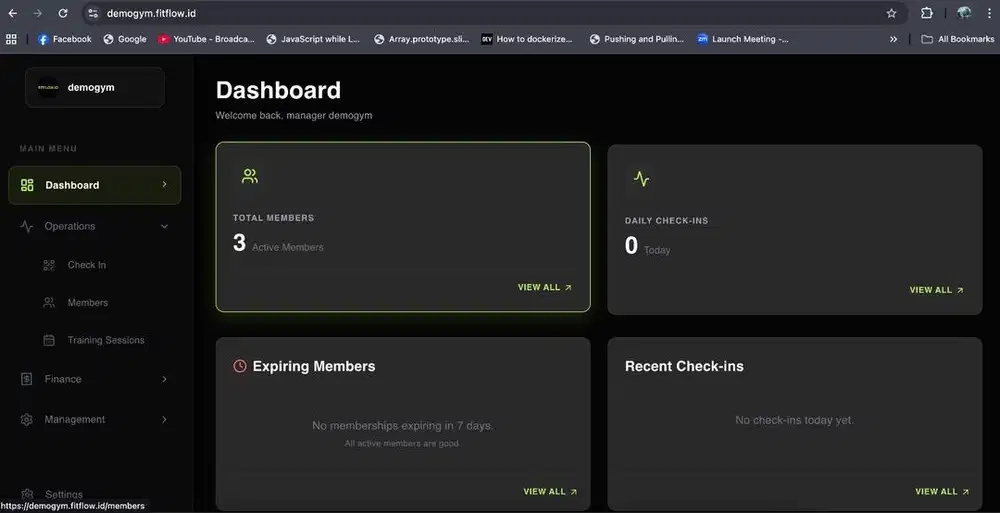
Task: Click View All under Total Members
Action: 544,287
